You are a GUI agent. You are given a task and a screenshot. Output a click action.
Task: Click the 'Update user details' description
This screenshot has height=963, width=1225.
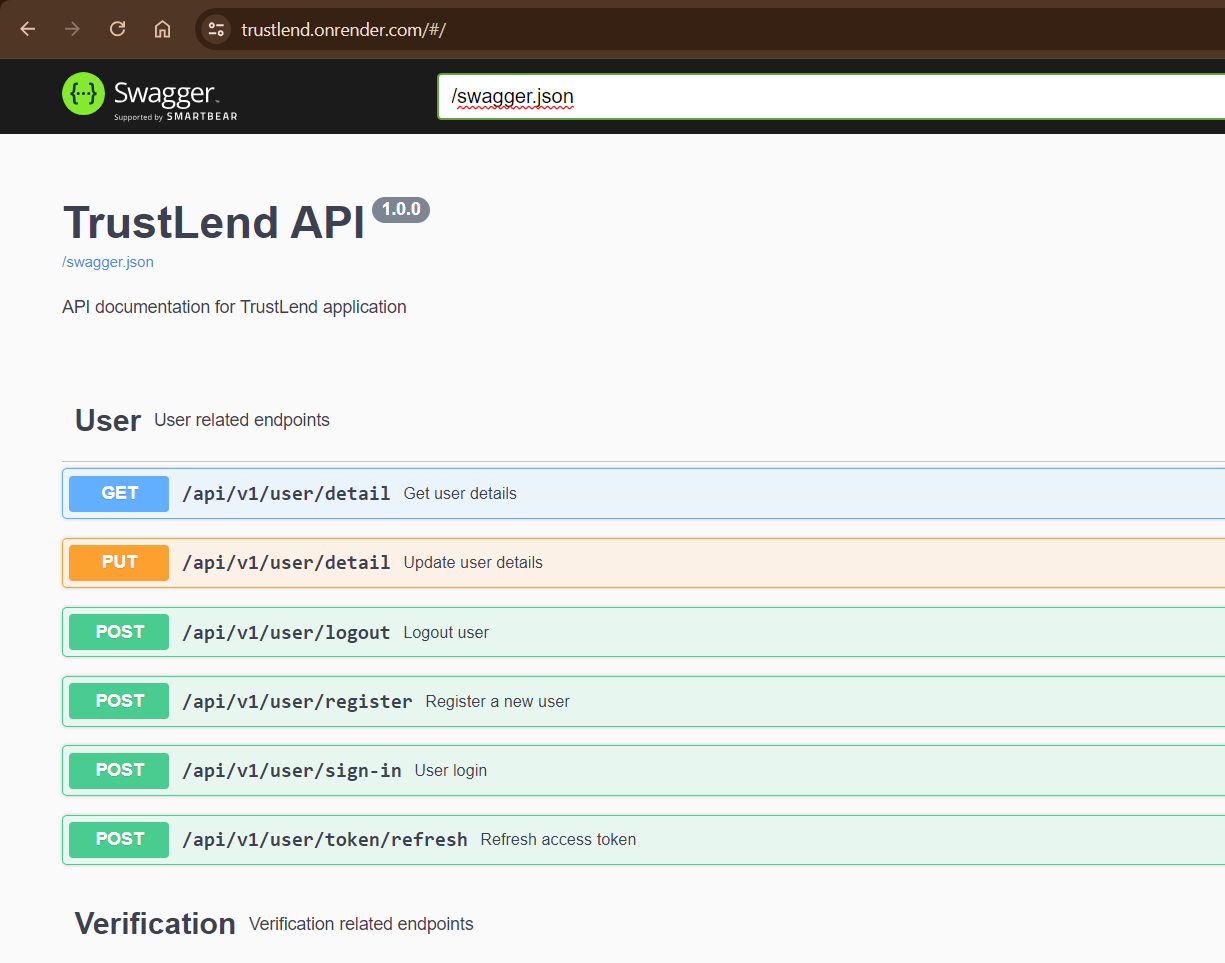(473, 562)
